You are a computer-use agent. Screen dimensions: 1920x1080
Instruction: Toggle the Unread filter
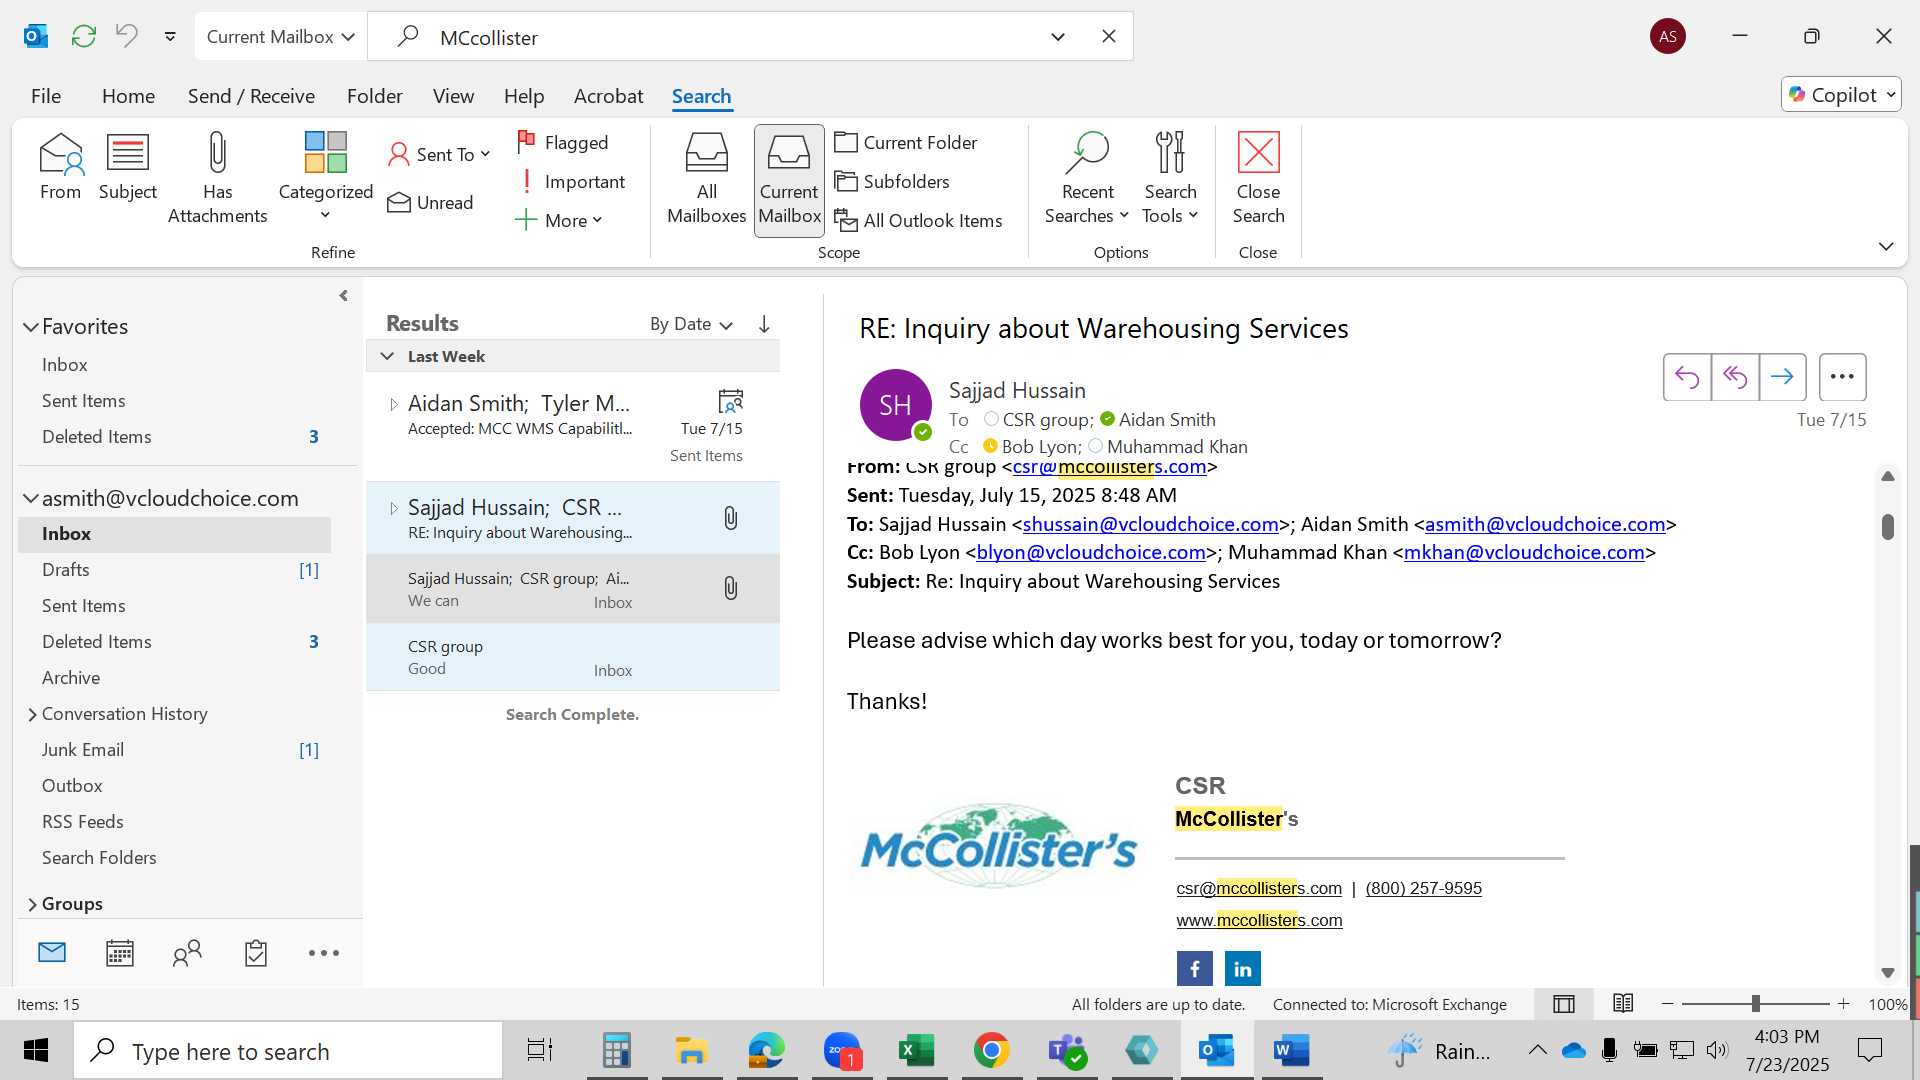430,202
